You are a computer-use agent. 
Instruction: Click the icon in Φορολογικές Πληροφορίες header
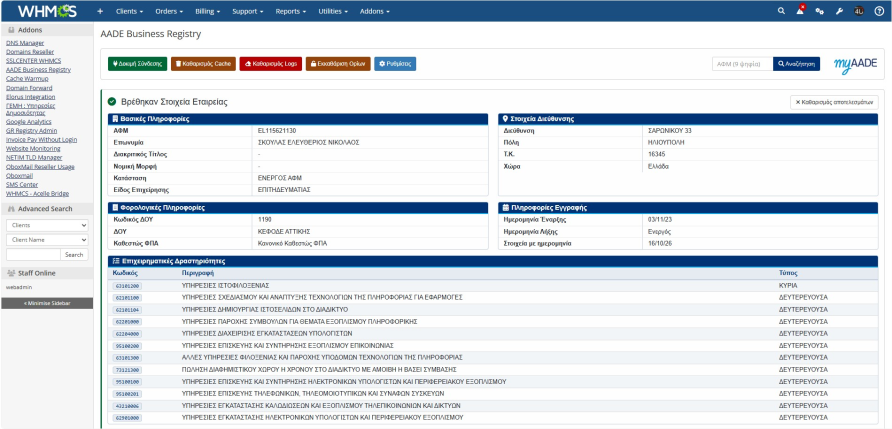(115, 208)
